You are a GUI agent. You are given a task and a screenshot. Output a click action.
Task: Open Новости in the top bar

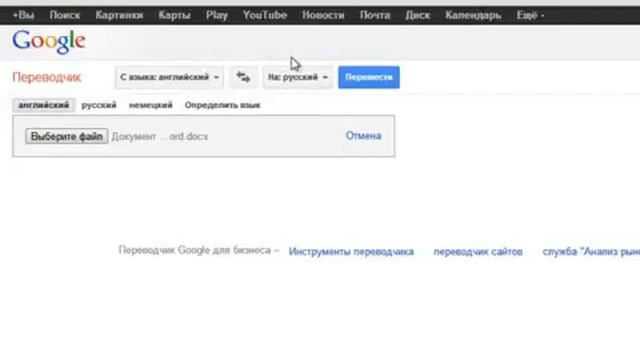[323, 16]
